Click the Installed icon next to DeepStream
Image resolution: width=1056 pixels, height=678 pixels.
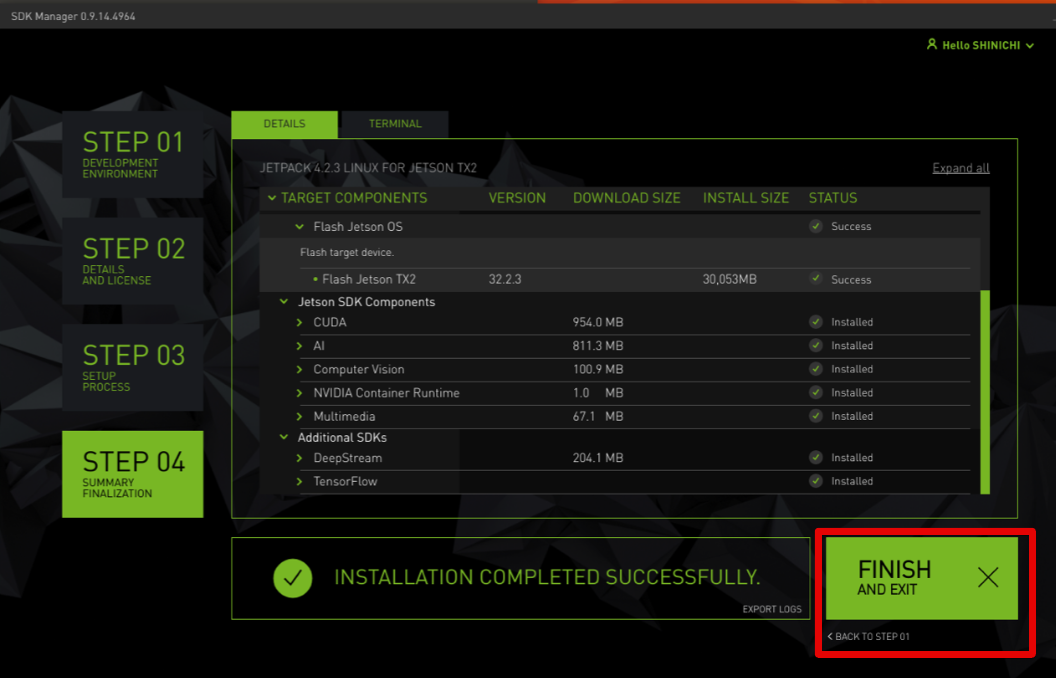tap(815, 457)
